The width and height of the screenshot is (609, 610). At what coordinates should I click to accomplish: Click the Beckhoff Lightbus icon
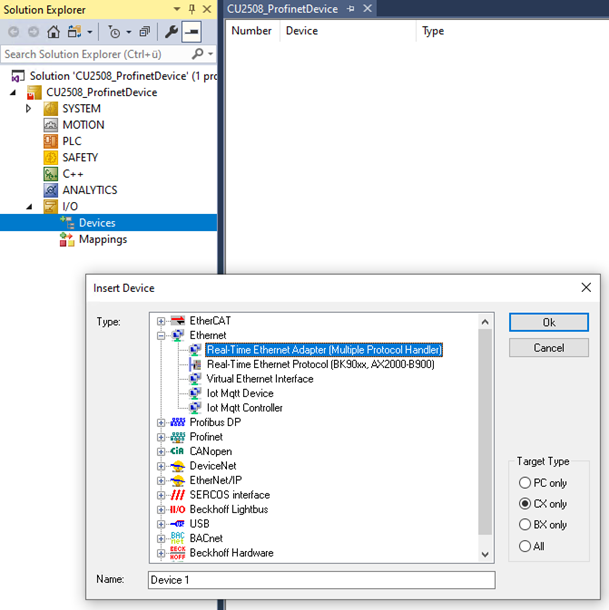point(177,509)
